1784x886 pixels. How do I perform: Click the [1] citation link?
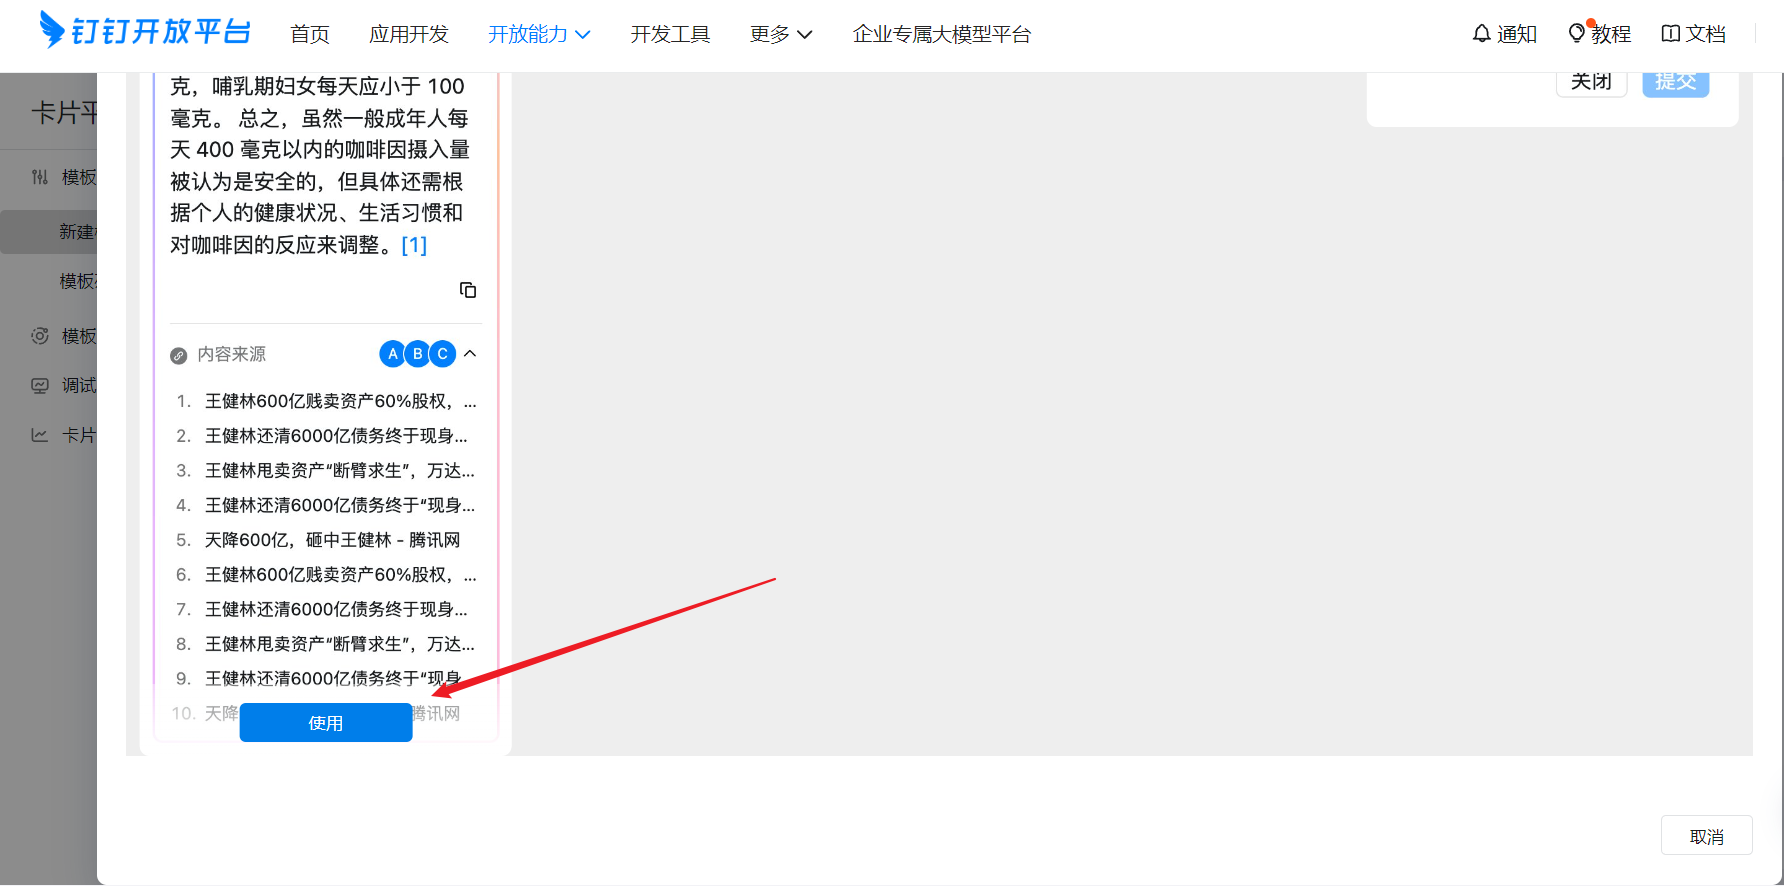tap(414, 245)
